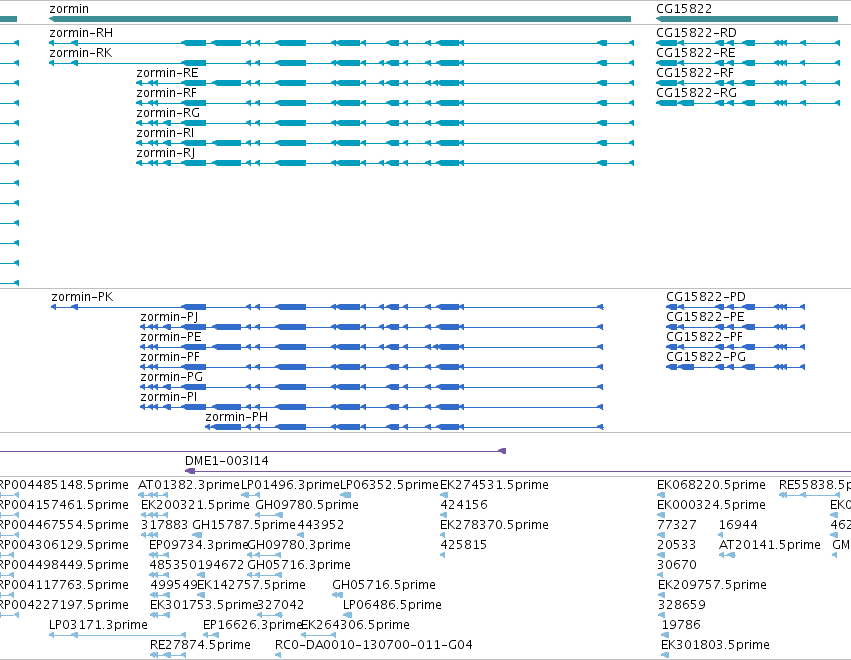Click EST AT01382.3prime
The width and height of the screenshot is (851, 660).
click(x=189, y=485)
